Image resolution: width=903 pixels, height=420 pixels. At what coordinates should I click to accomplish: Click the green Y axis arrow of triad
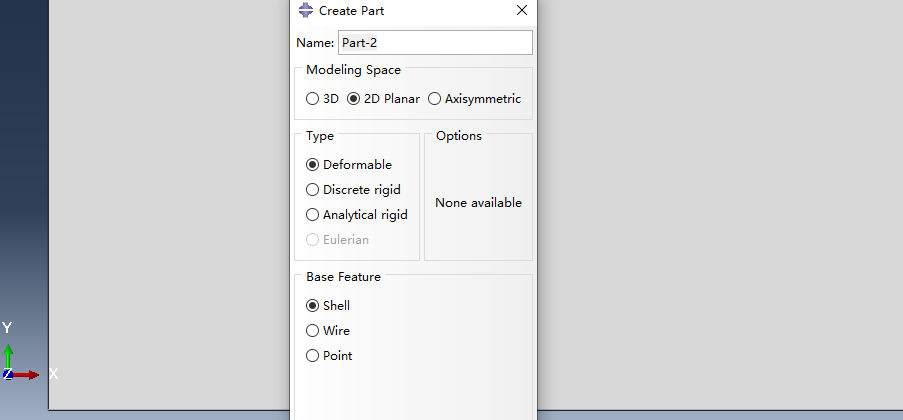pos(8,356)
